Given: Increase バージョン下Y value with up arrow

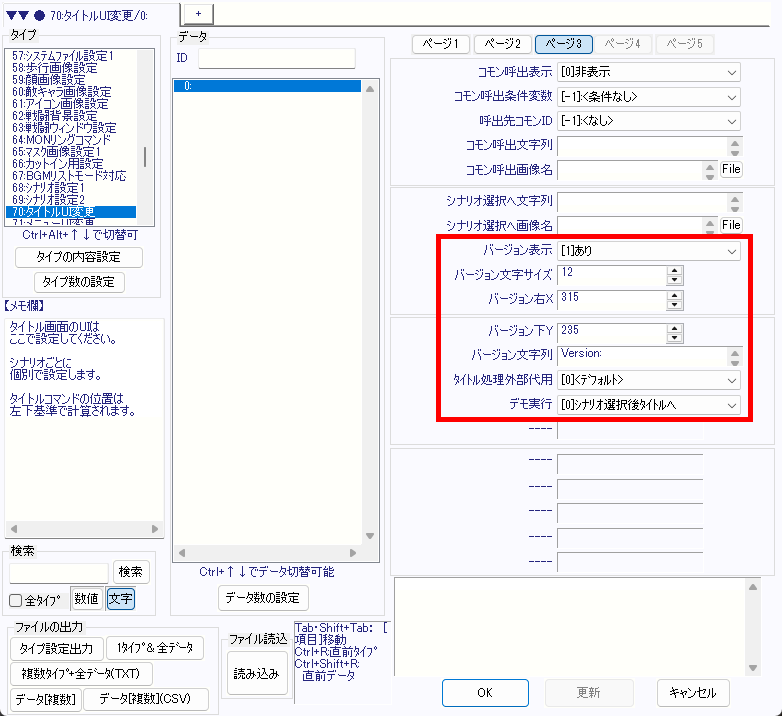Looking at the screenshot, I should coord(675,326).
